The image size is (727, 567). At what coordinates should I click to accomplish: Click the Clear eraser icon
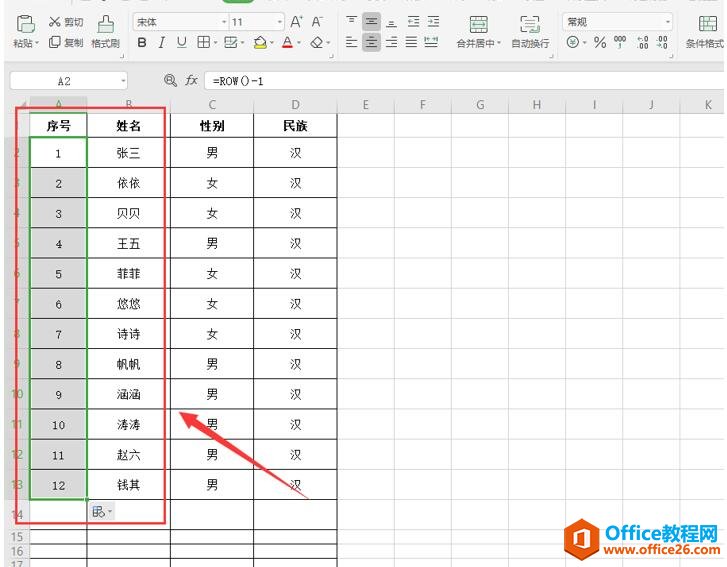tap(317, 43)
